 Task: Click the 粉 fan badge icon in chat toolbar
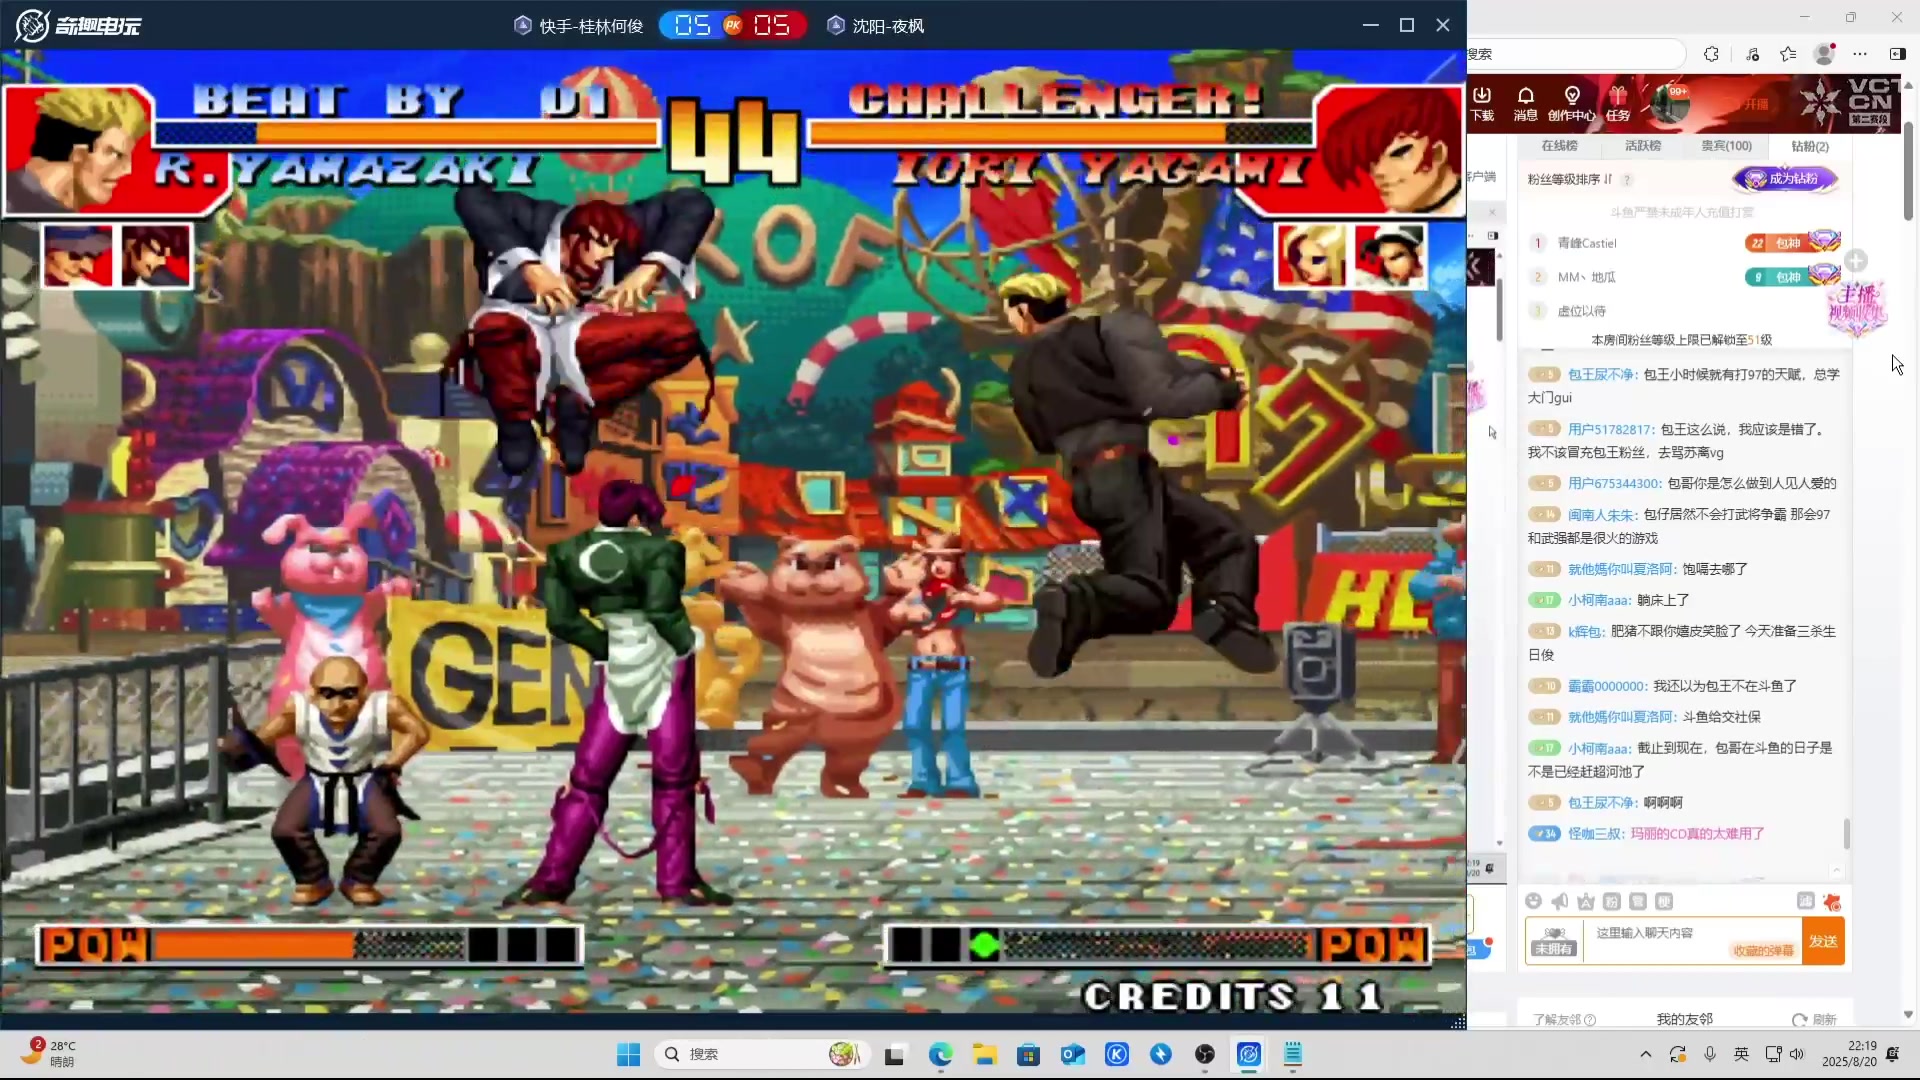pyautogui.click(x=1611, y=901)
